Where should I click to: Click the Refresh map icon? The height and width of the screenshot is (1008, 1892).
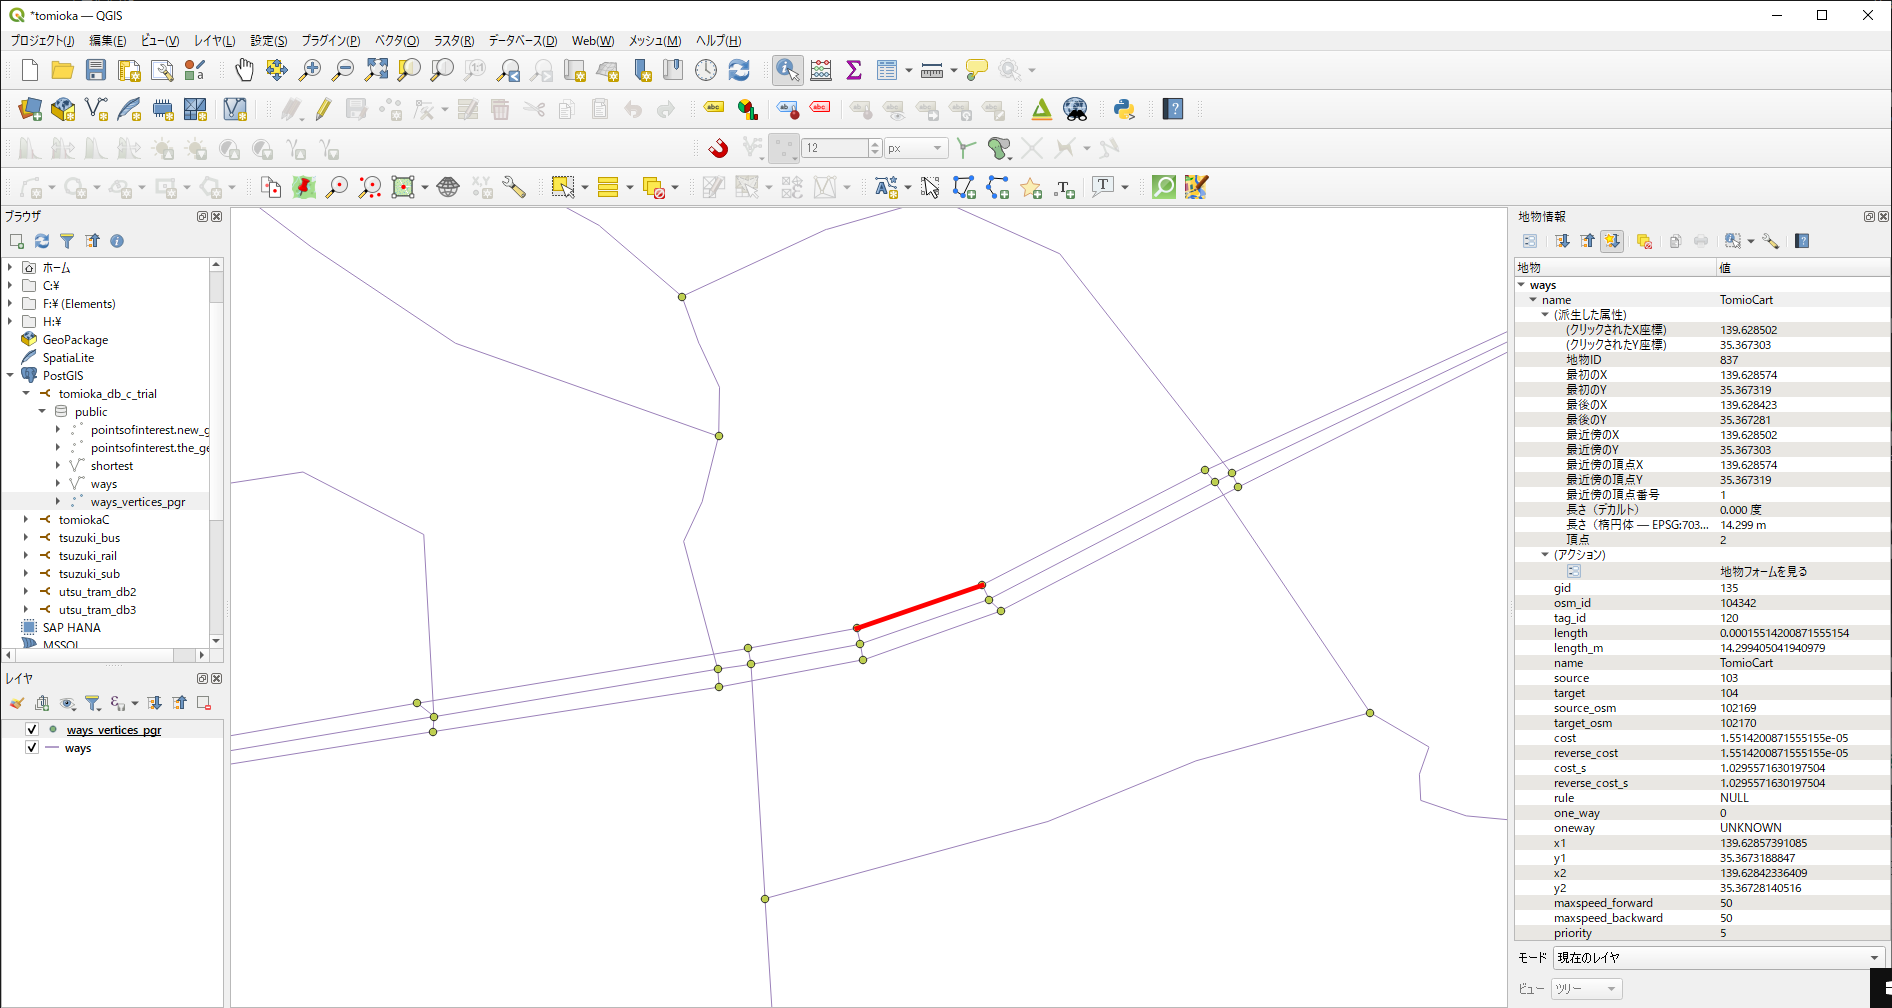click(x=739, y=70)
